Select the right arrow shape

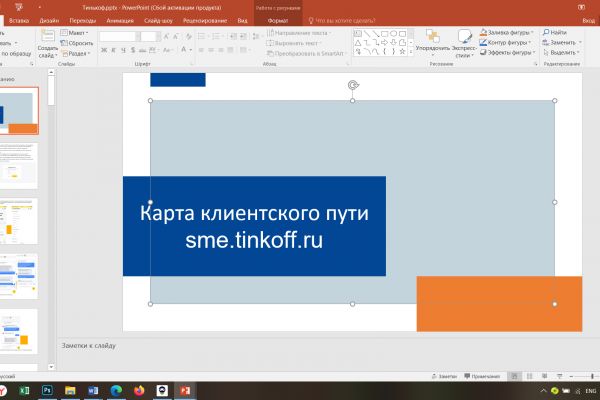(385, 42)
